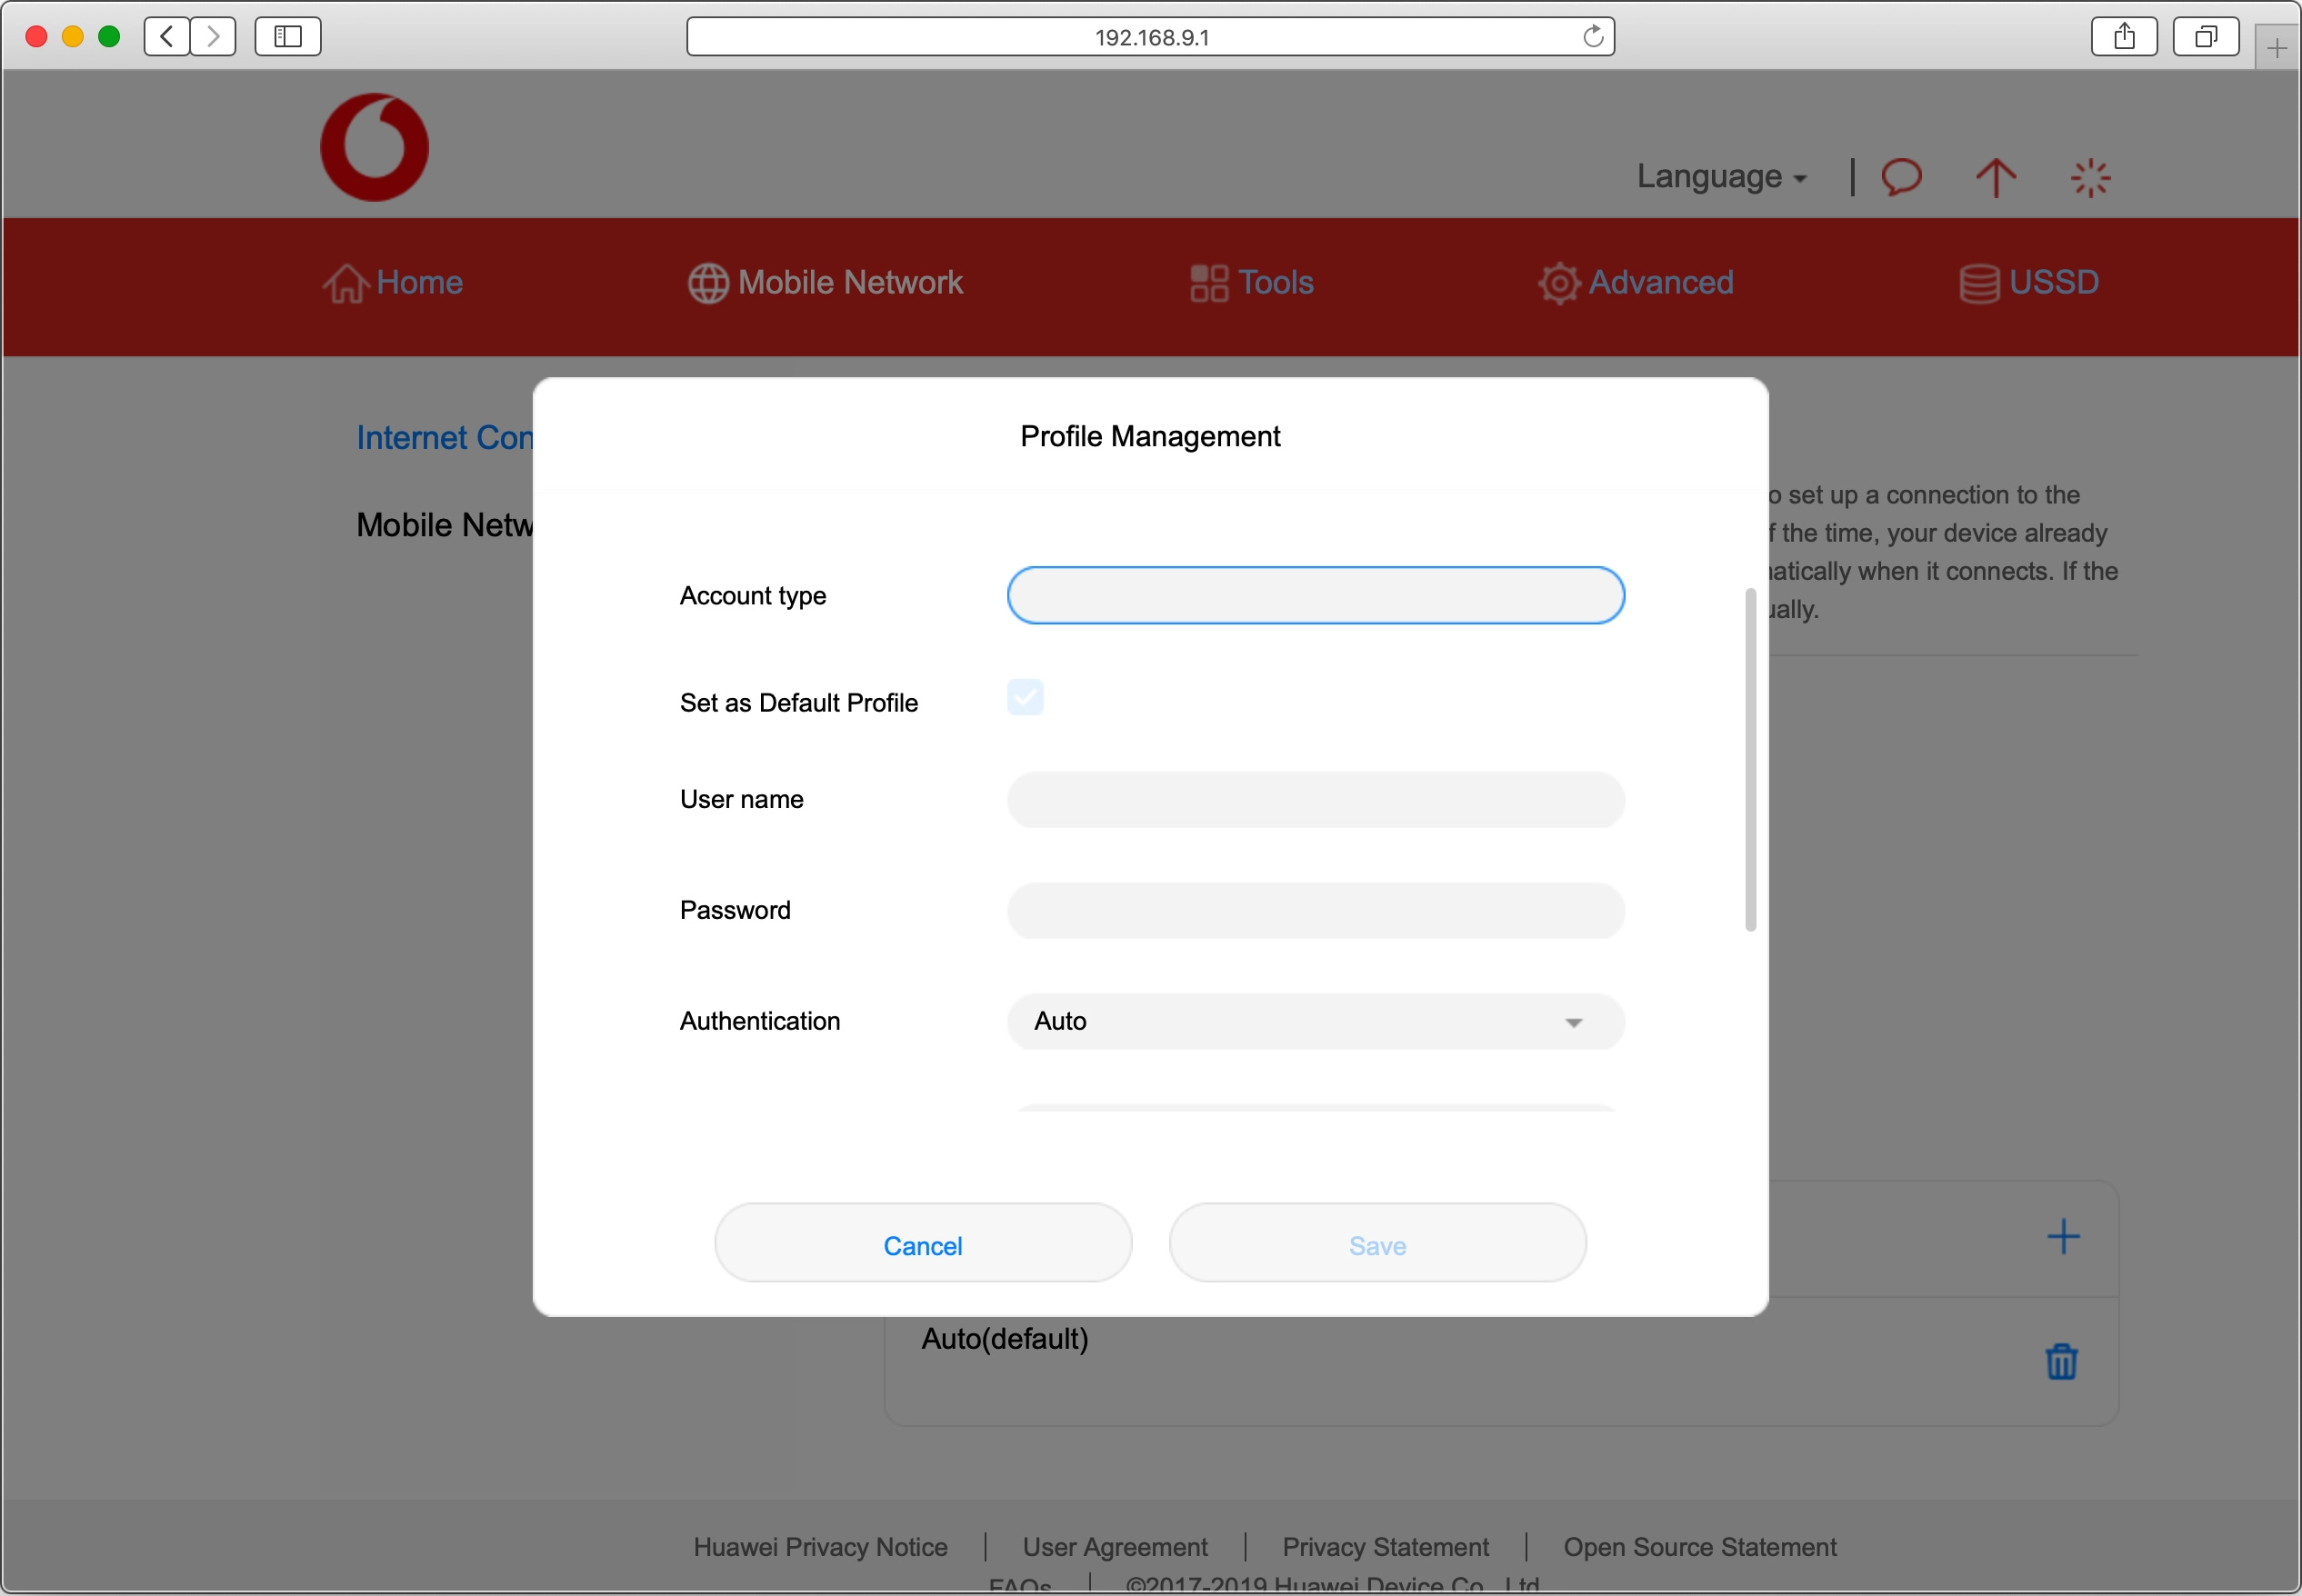2302x1596 pixels.
Task: Delete profile with the trash icon
Action: coord(2060,1362)
